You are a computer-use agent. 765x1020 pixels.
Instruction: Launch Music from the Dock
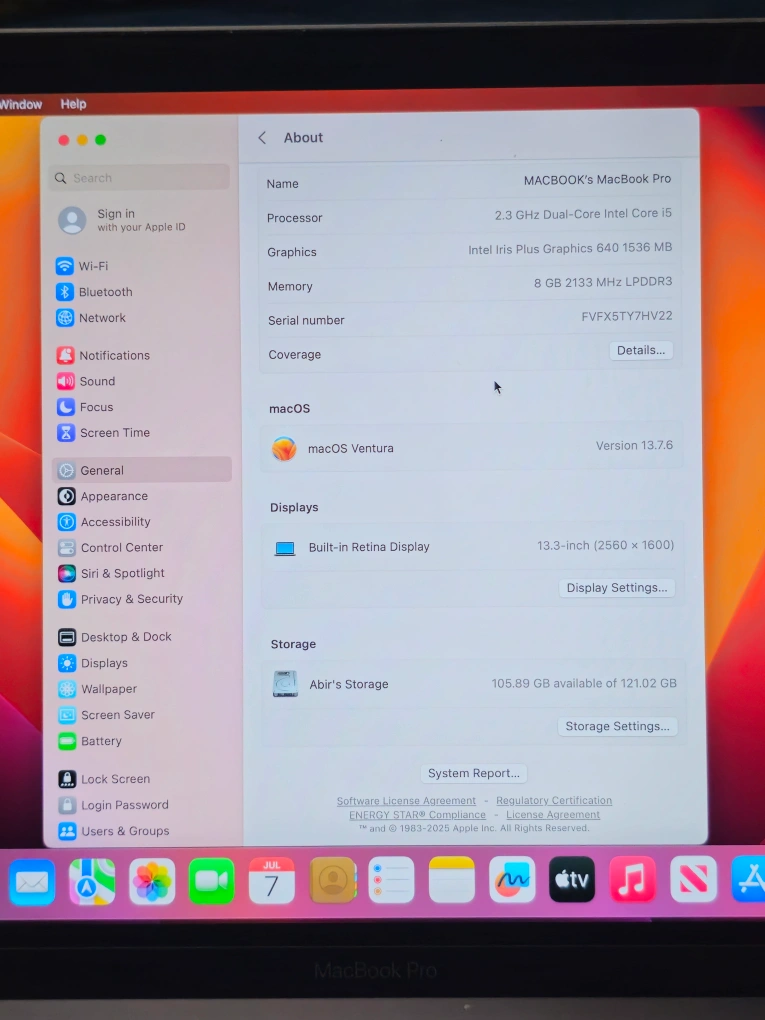tap(632, 879)
